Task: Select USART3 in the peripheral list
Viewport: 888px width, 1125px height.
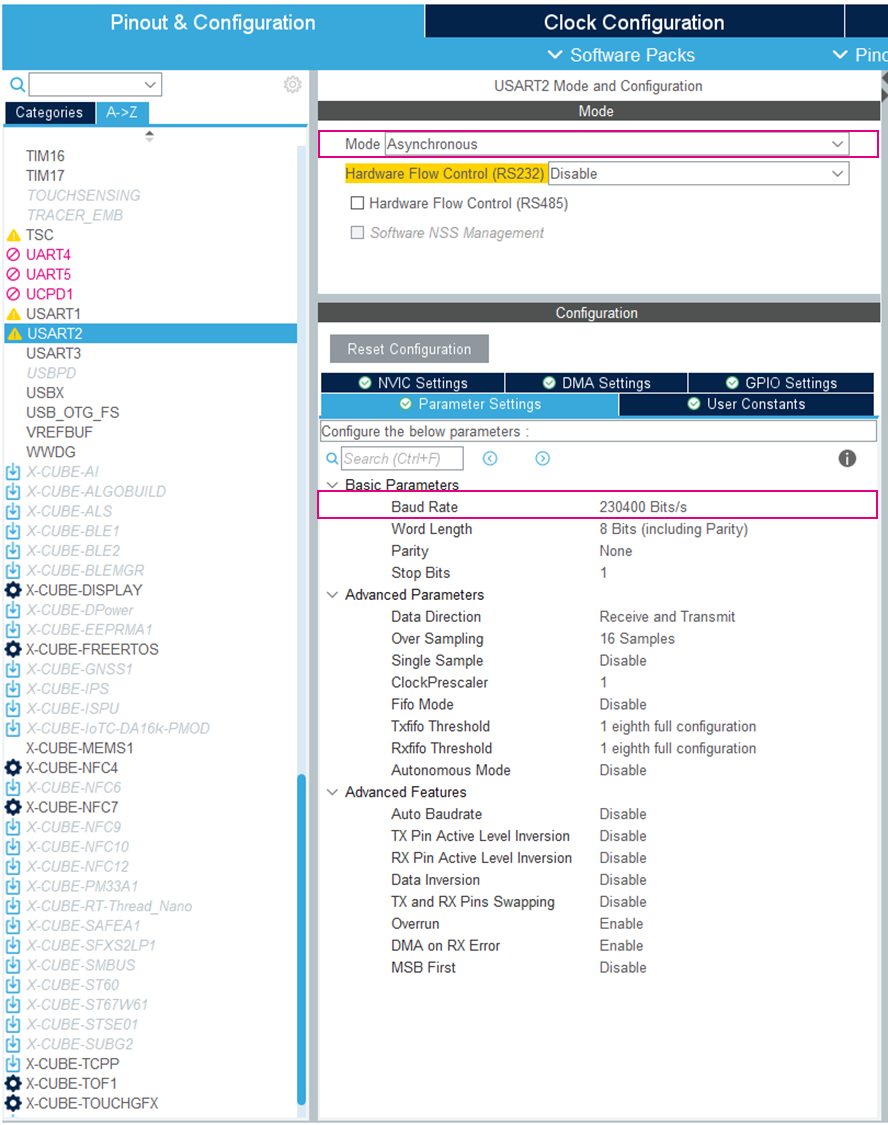Action: click(x=54, y=354)
